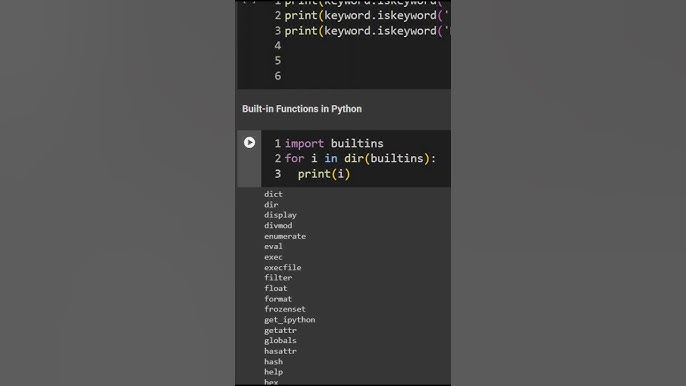Screen dimensions: 686x386
Task: Click the third keyword.iskeyword print line
Action: pos(367,31)
